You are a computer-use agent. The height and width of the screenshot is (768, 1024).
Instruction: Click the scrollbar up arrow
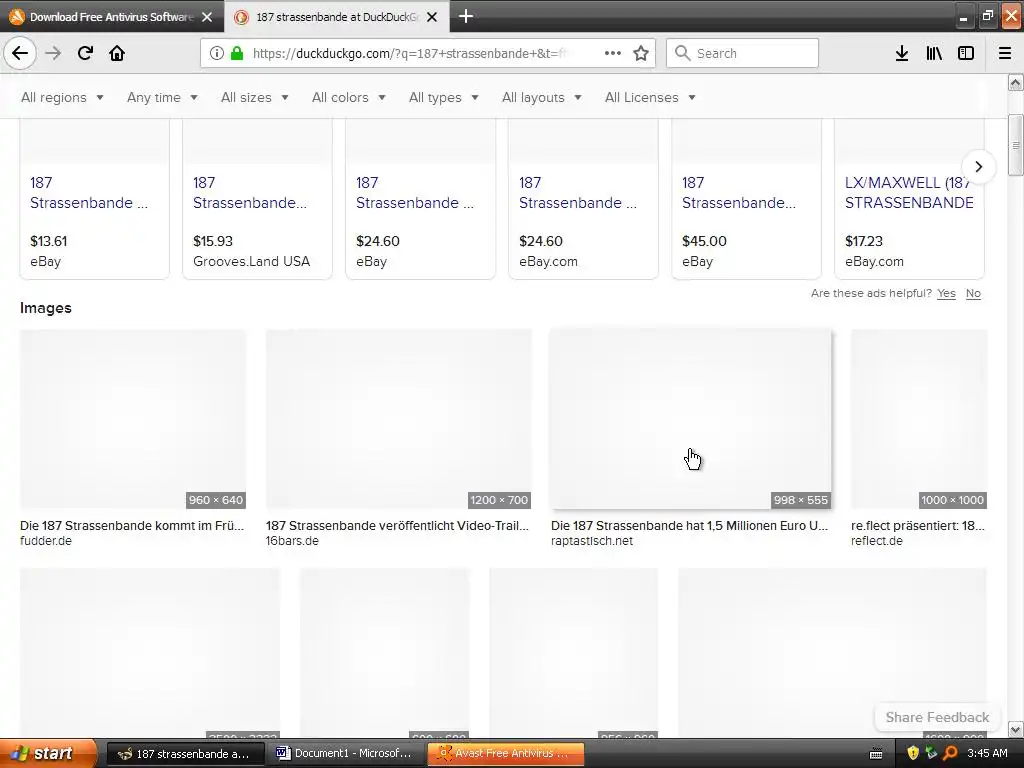pyautogui.click(x=1015, y=82)
